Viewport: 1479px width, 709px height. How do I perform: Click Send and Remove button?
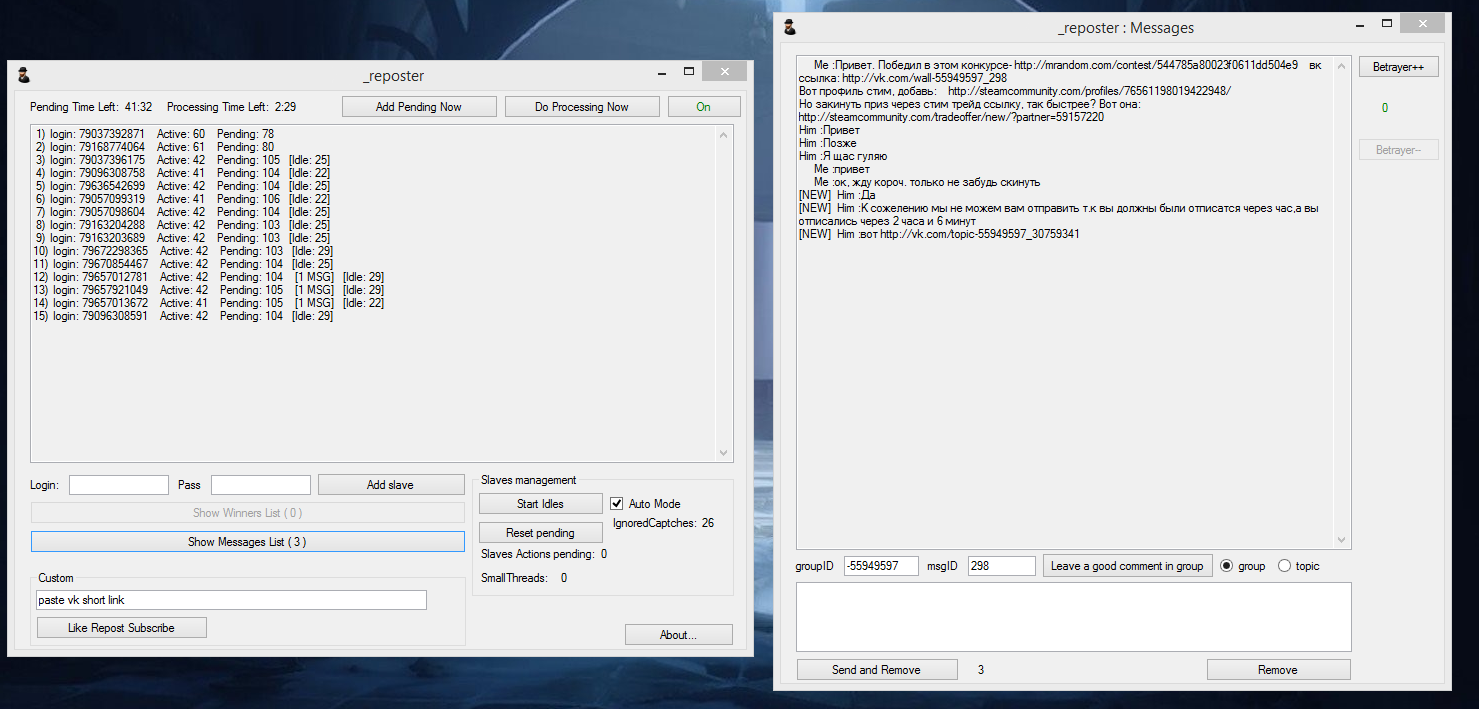point(876,670)
